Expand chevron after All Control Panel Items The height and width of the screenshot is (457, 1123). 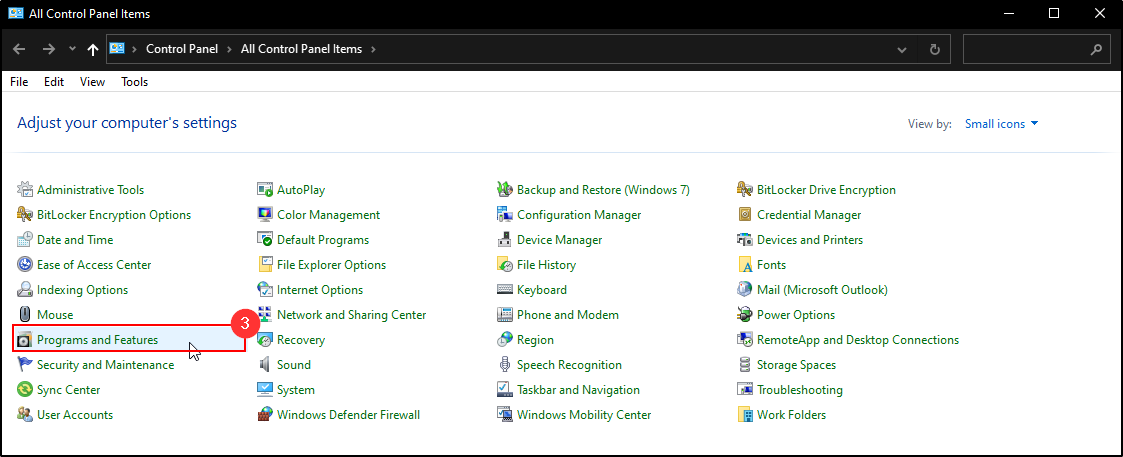[x=374, y=49]
